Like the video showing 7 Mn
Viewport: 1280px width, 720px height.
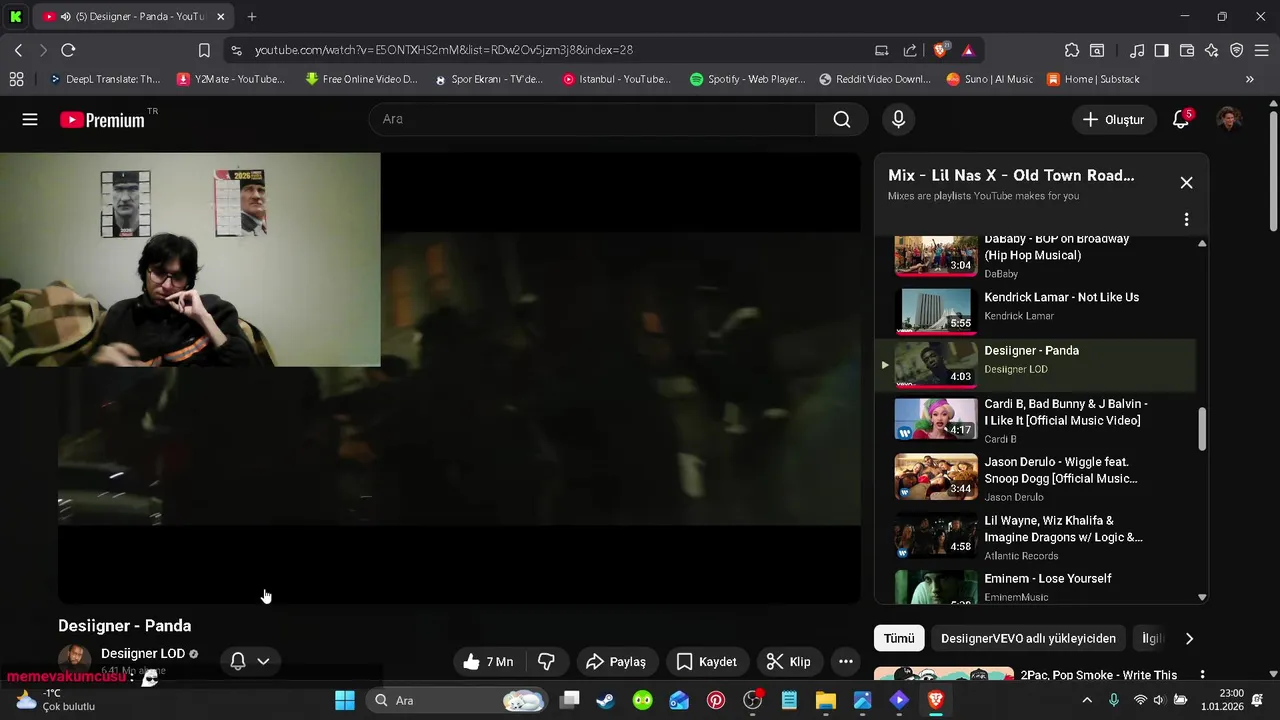pos(489,661)
